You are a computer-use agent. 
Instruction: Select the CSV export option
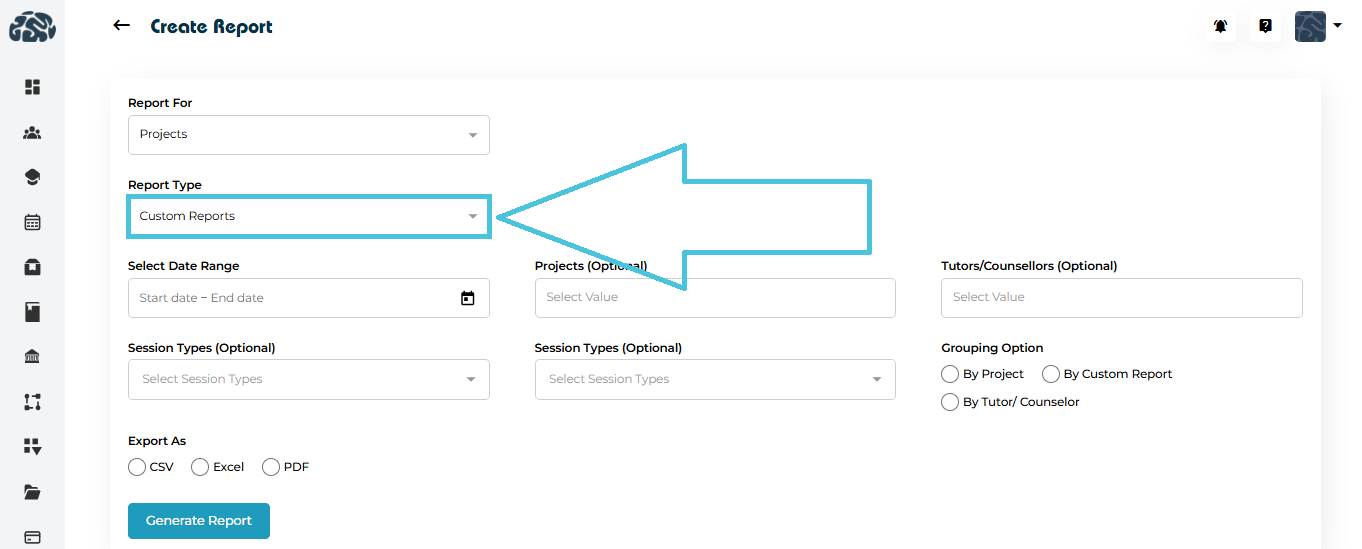137,467
